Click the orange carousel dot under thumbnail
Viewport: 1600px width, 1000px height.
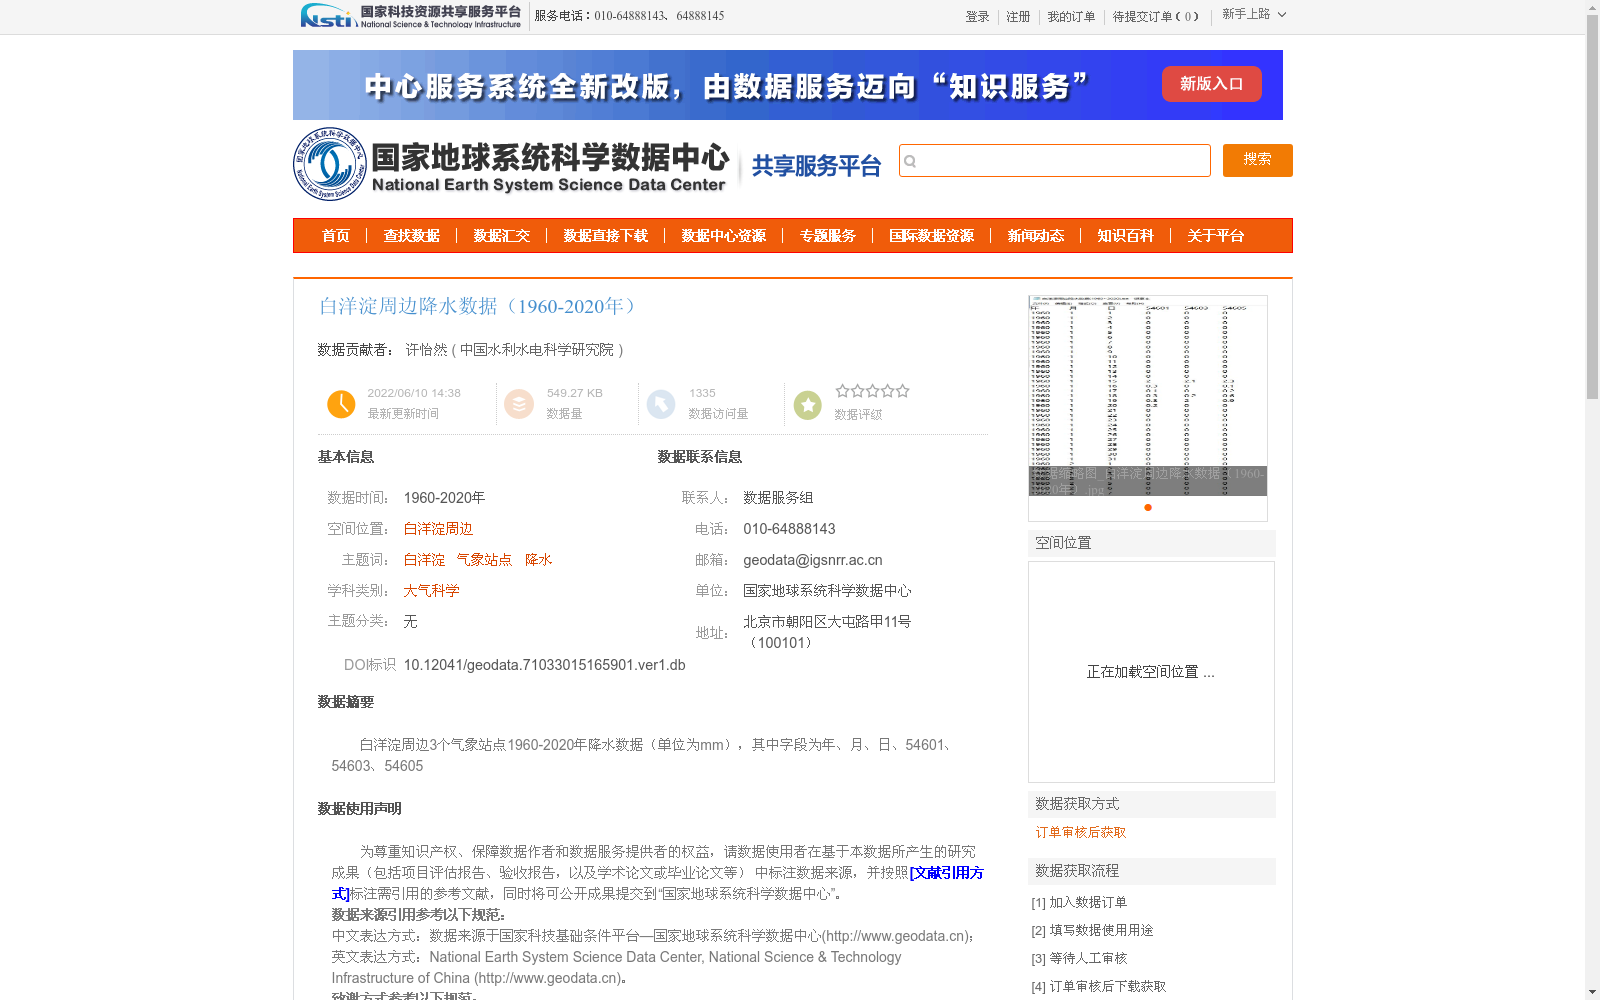[1148, 508]
